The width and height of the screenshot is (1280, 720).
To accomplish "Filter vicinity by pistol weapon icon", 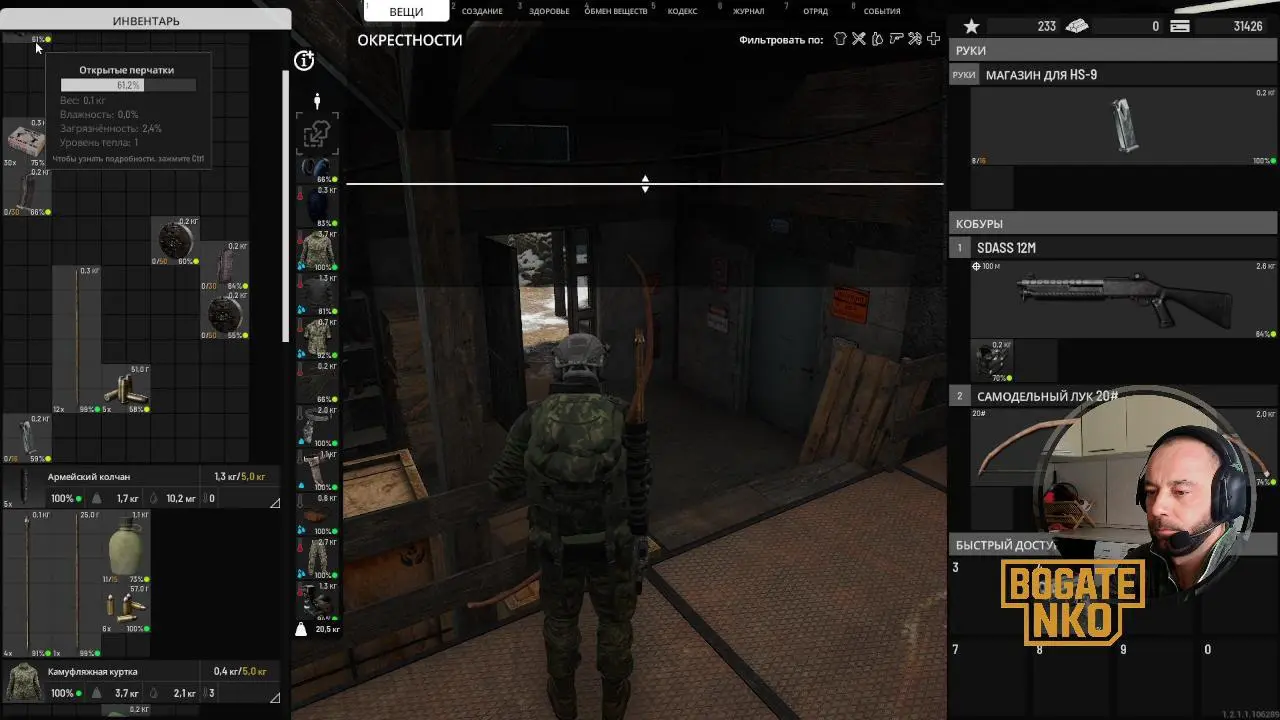I will click(x=896, y=40).
